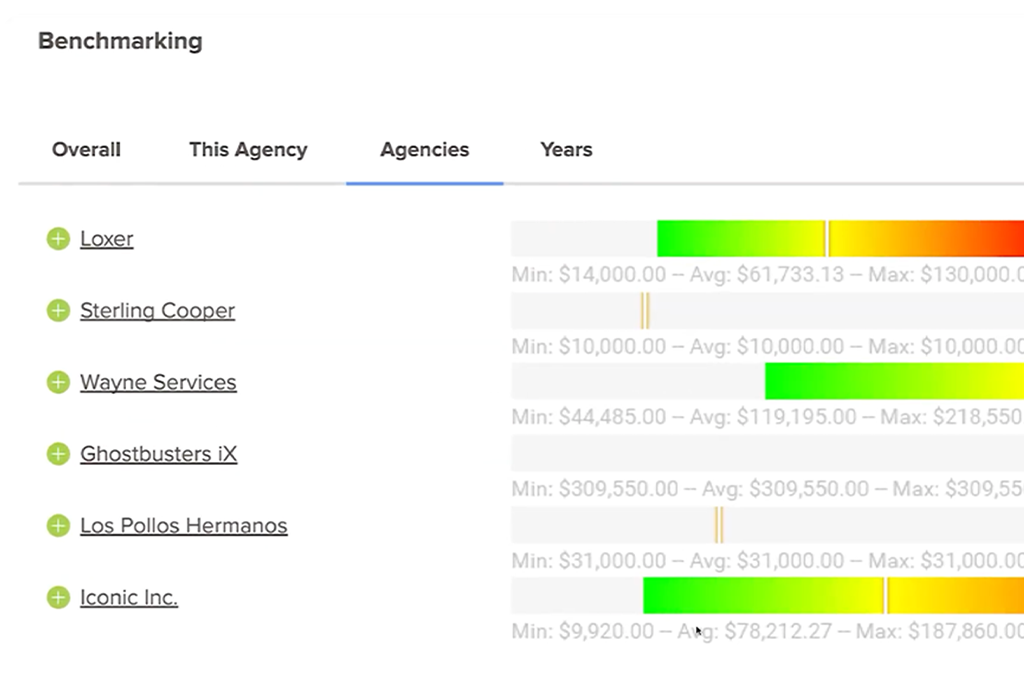Select the Sterling Cooper Min $10,000.00 stats text
This screenshot has width=1024, height=676.
(x=767, y=346)
